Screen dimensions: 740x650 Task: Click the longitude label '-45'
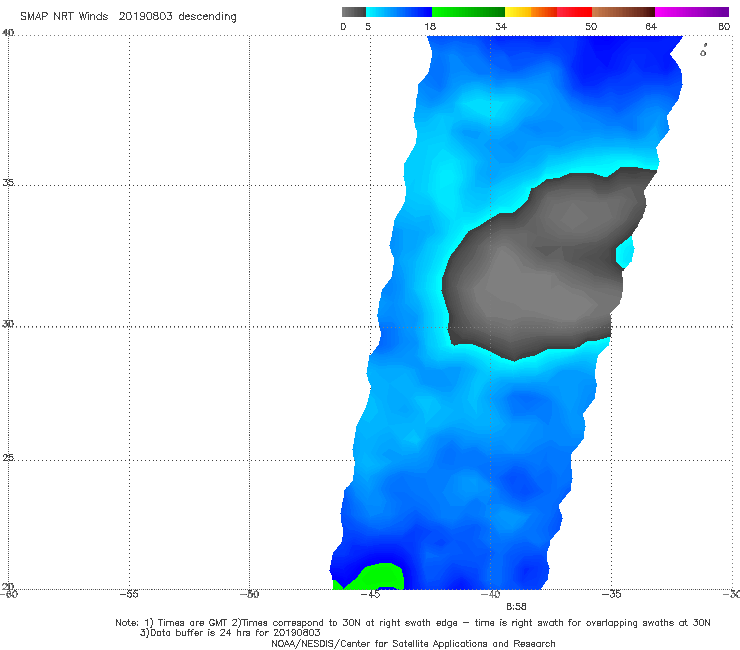coord(370,594)
